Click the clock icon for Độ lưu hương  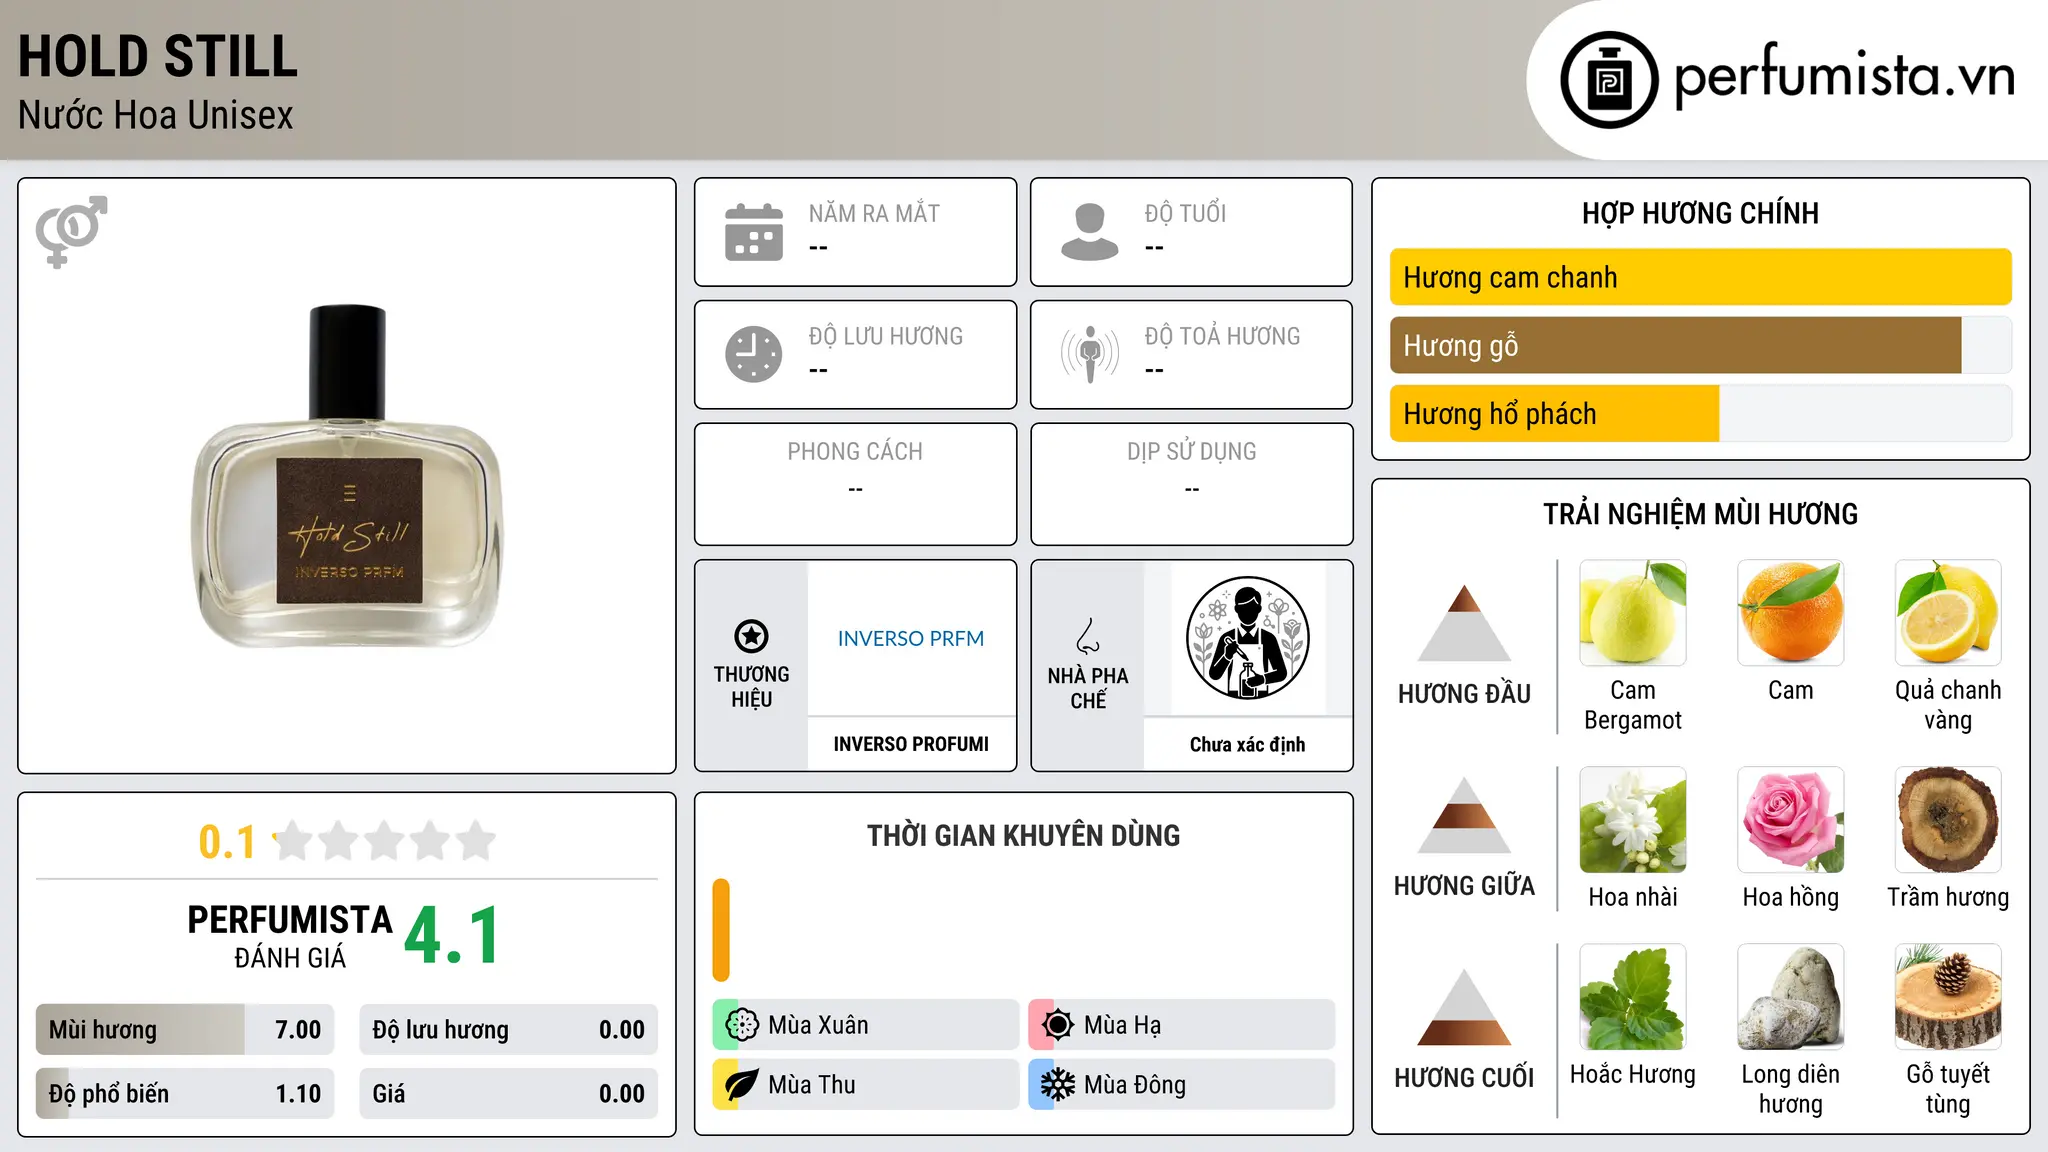pos(754,354)
